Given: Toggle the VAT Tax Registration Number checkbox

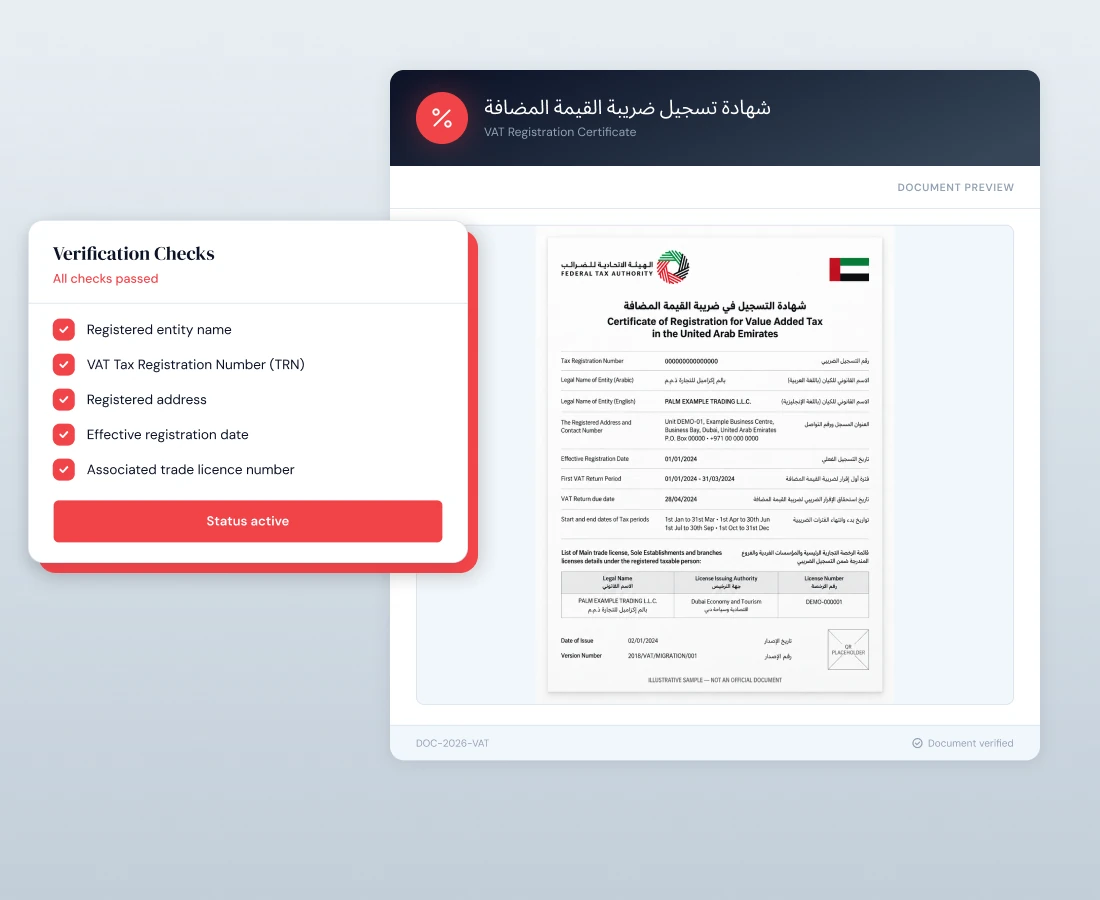Looking at the screenshot, I should [64, 365].
